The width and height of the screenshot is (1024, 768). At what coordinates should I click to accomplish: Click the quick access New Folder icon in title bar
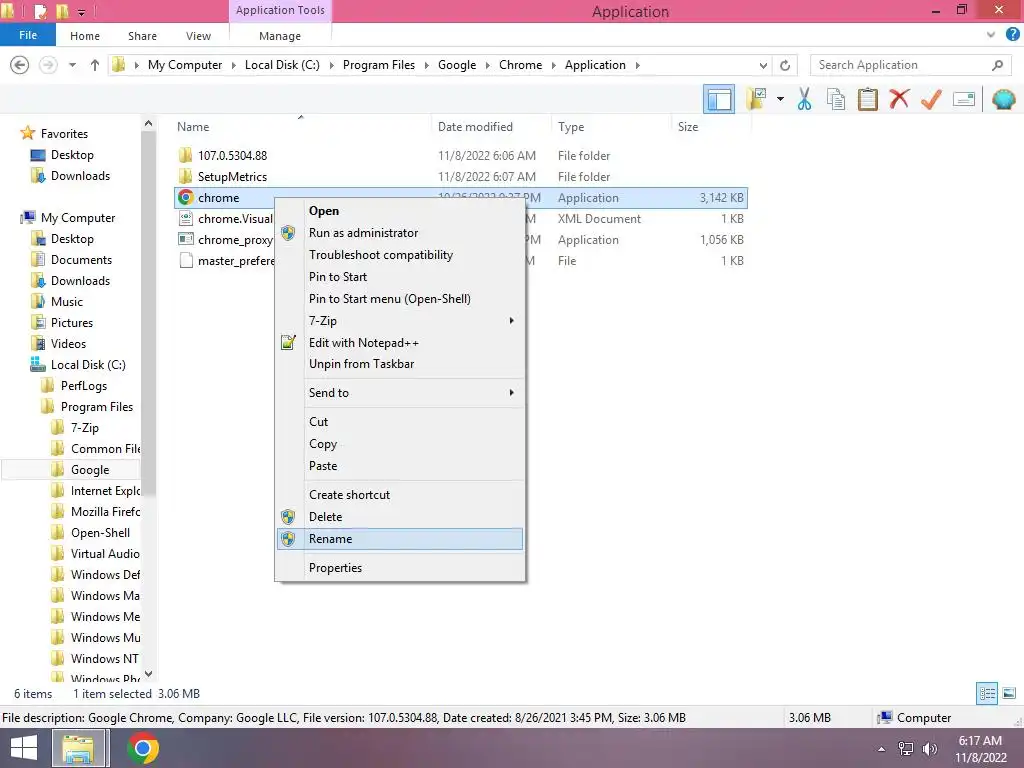(x=62, y=12)
